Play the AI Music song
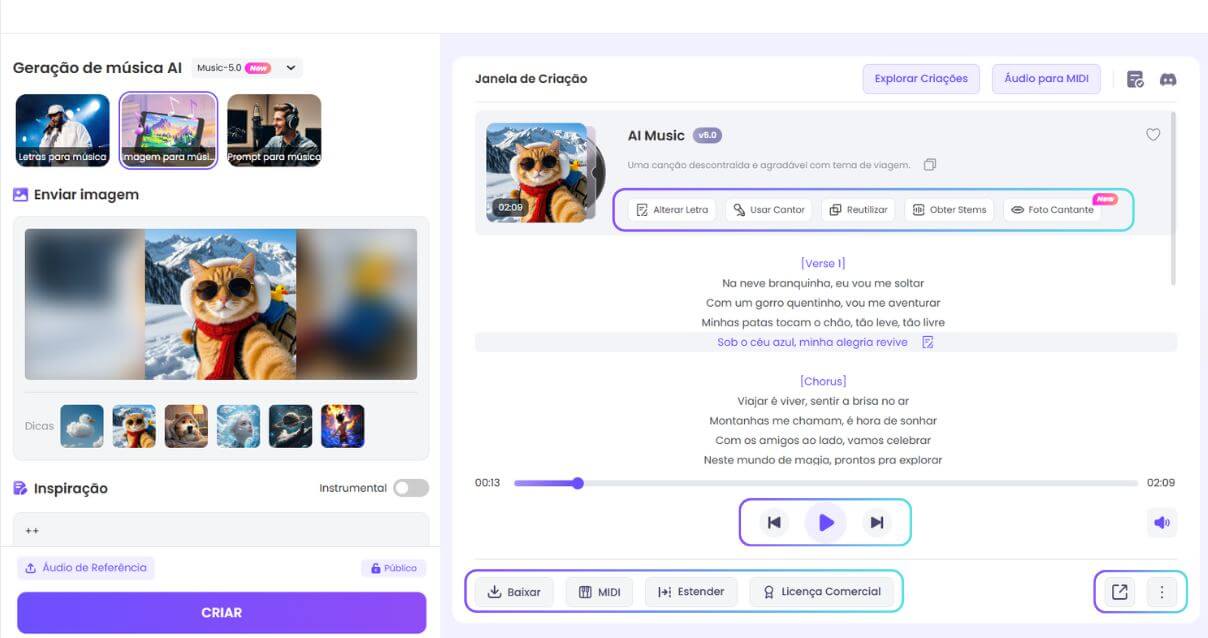Screen dimensions: 1208x638 (824, 522)
